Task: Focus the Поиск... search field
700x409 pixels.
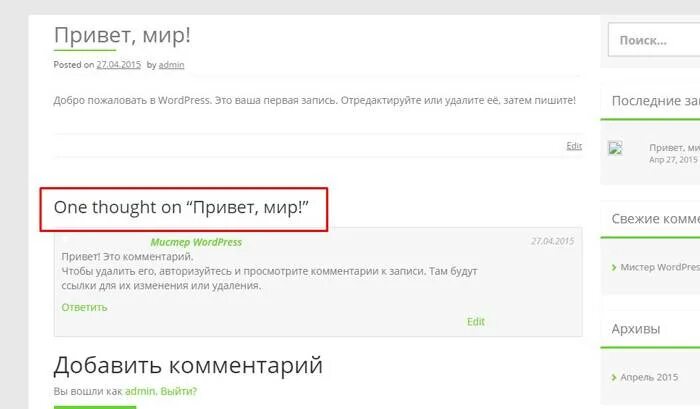Action: click(x=654, y=40)
